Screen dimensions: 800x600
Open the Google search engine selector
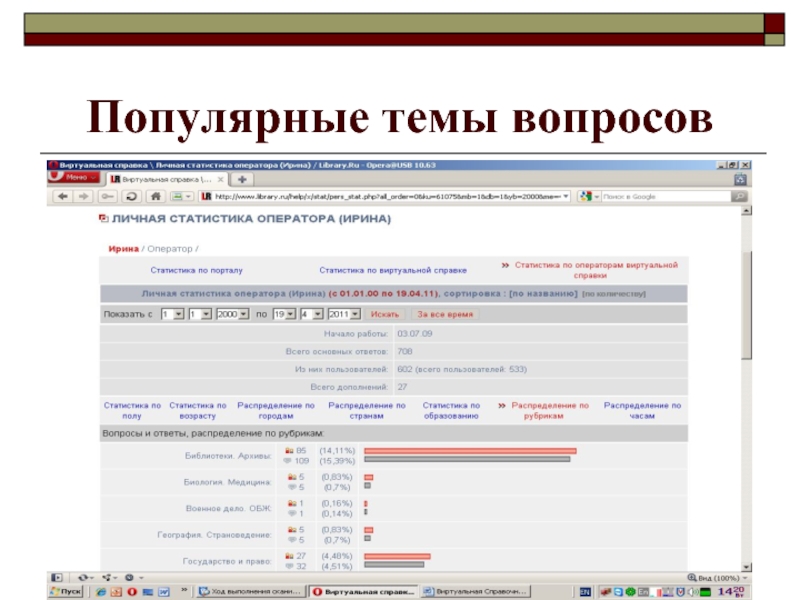point(589,196)
